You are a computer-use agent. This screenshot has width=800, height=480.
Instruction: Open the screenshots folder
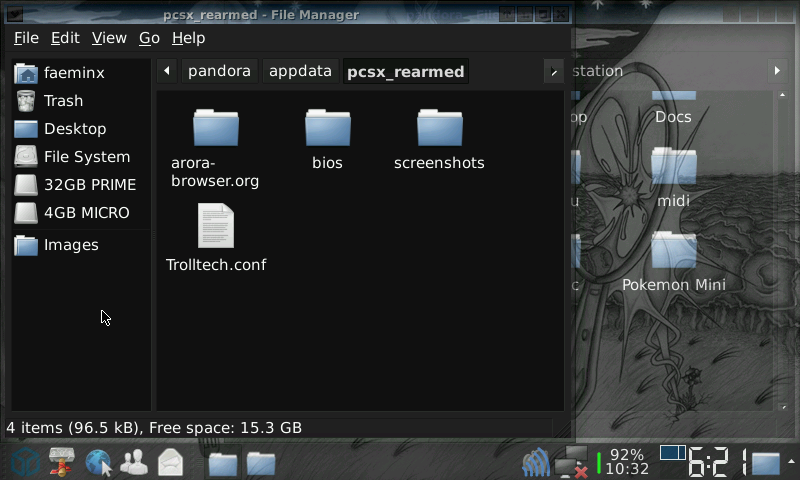point(439,129)
